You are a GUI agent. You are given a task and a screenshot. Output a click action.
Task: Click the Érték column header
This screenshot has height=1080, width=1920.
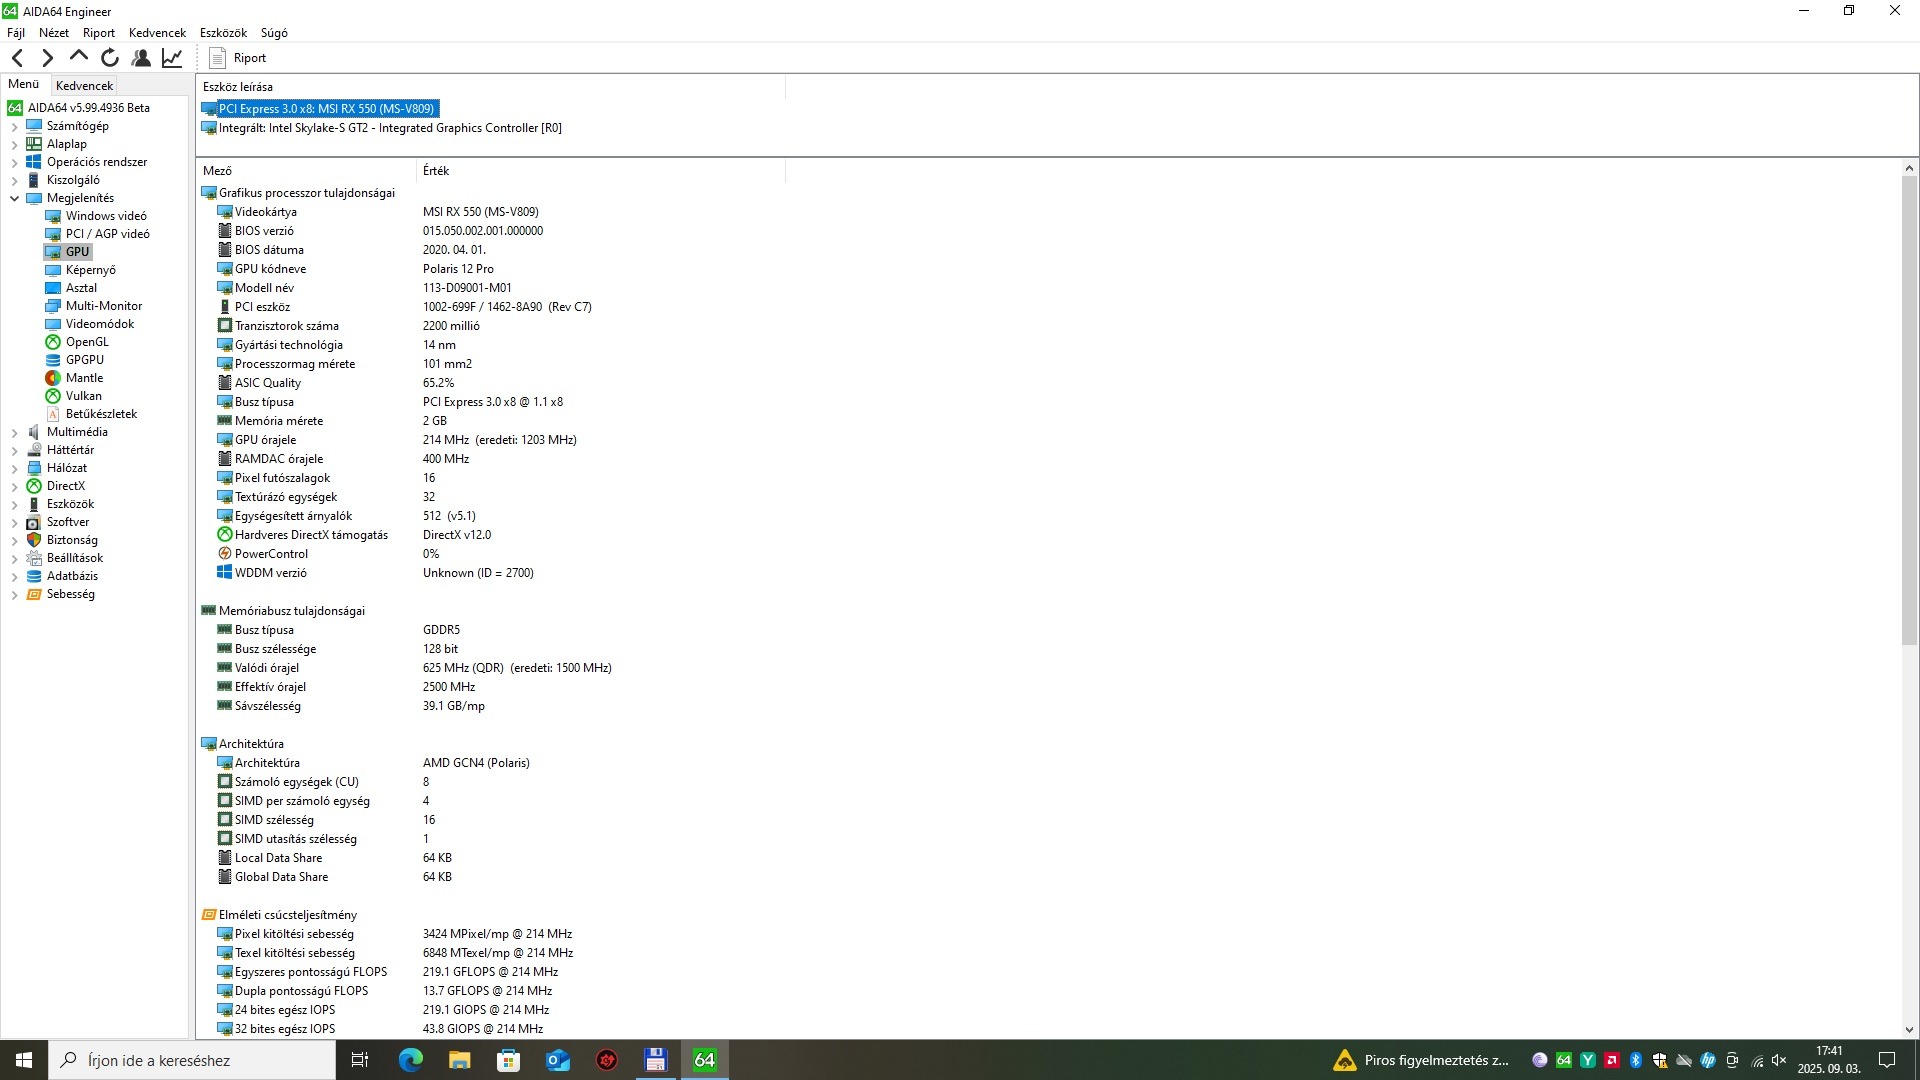(436, 171)
